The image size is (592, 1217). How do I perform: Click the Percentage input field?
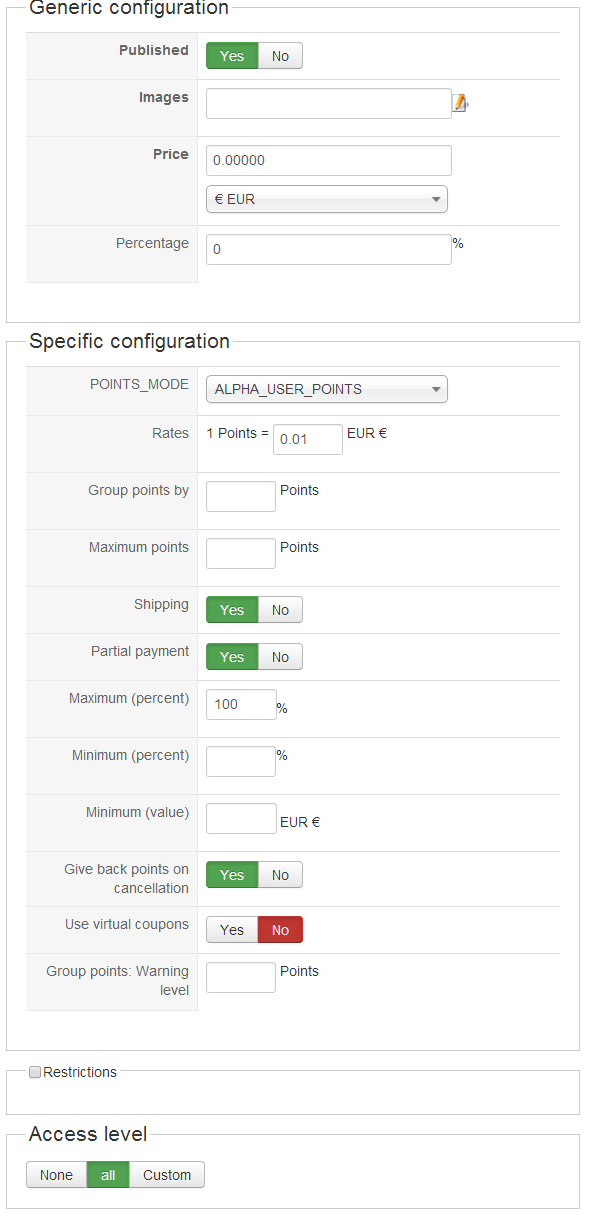pos(329,249)
